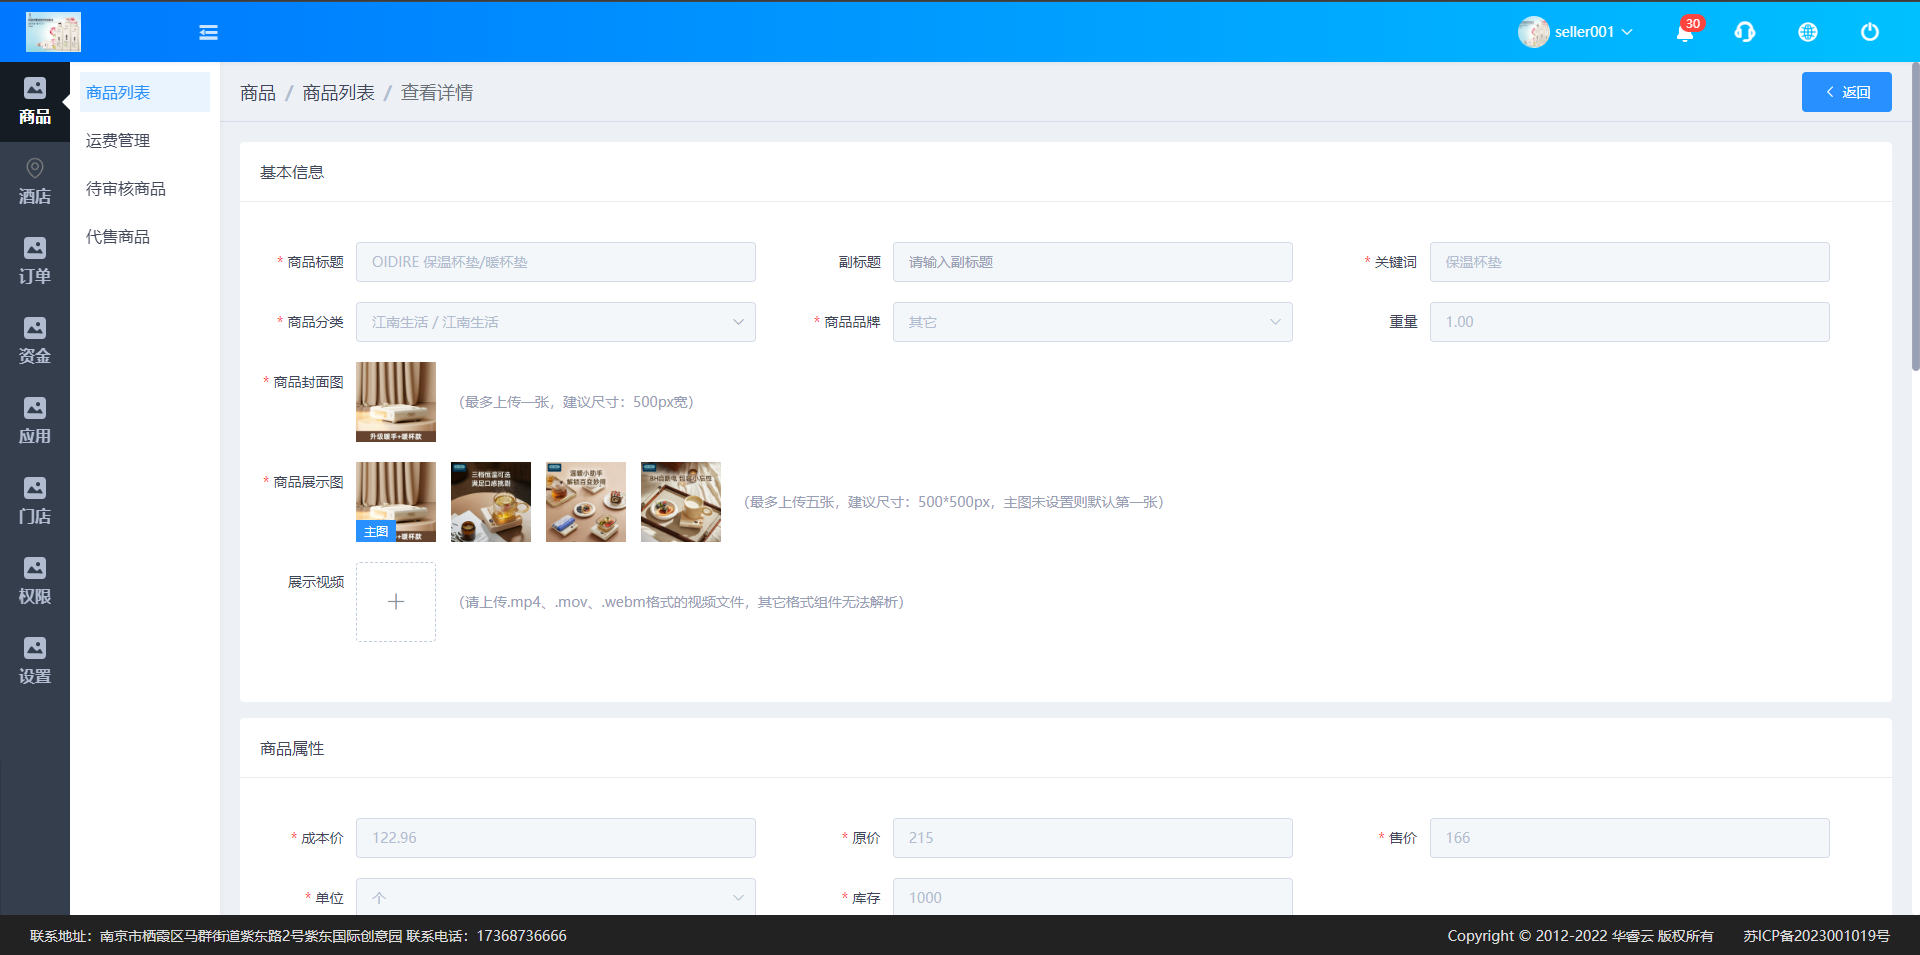Open the 酒店 section in sidebar
Viewport: 1920px width, 955px height.
(x=34, y=181)
